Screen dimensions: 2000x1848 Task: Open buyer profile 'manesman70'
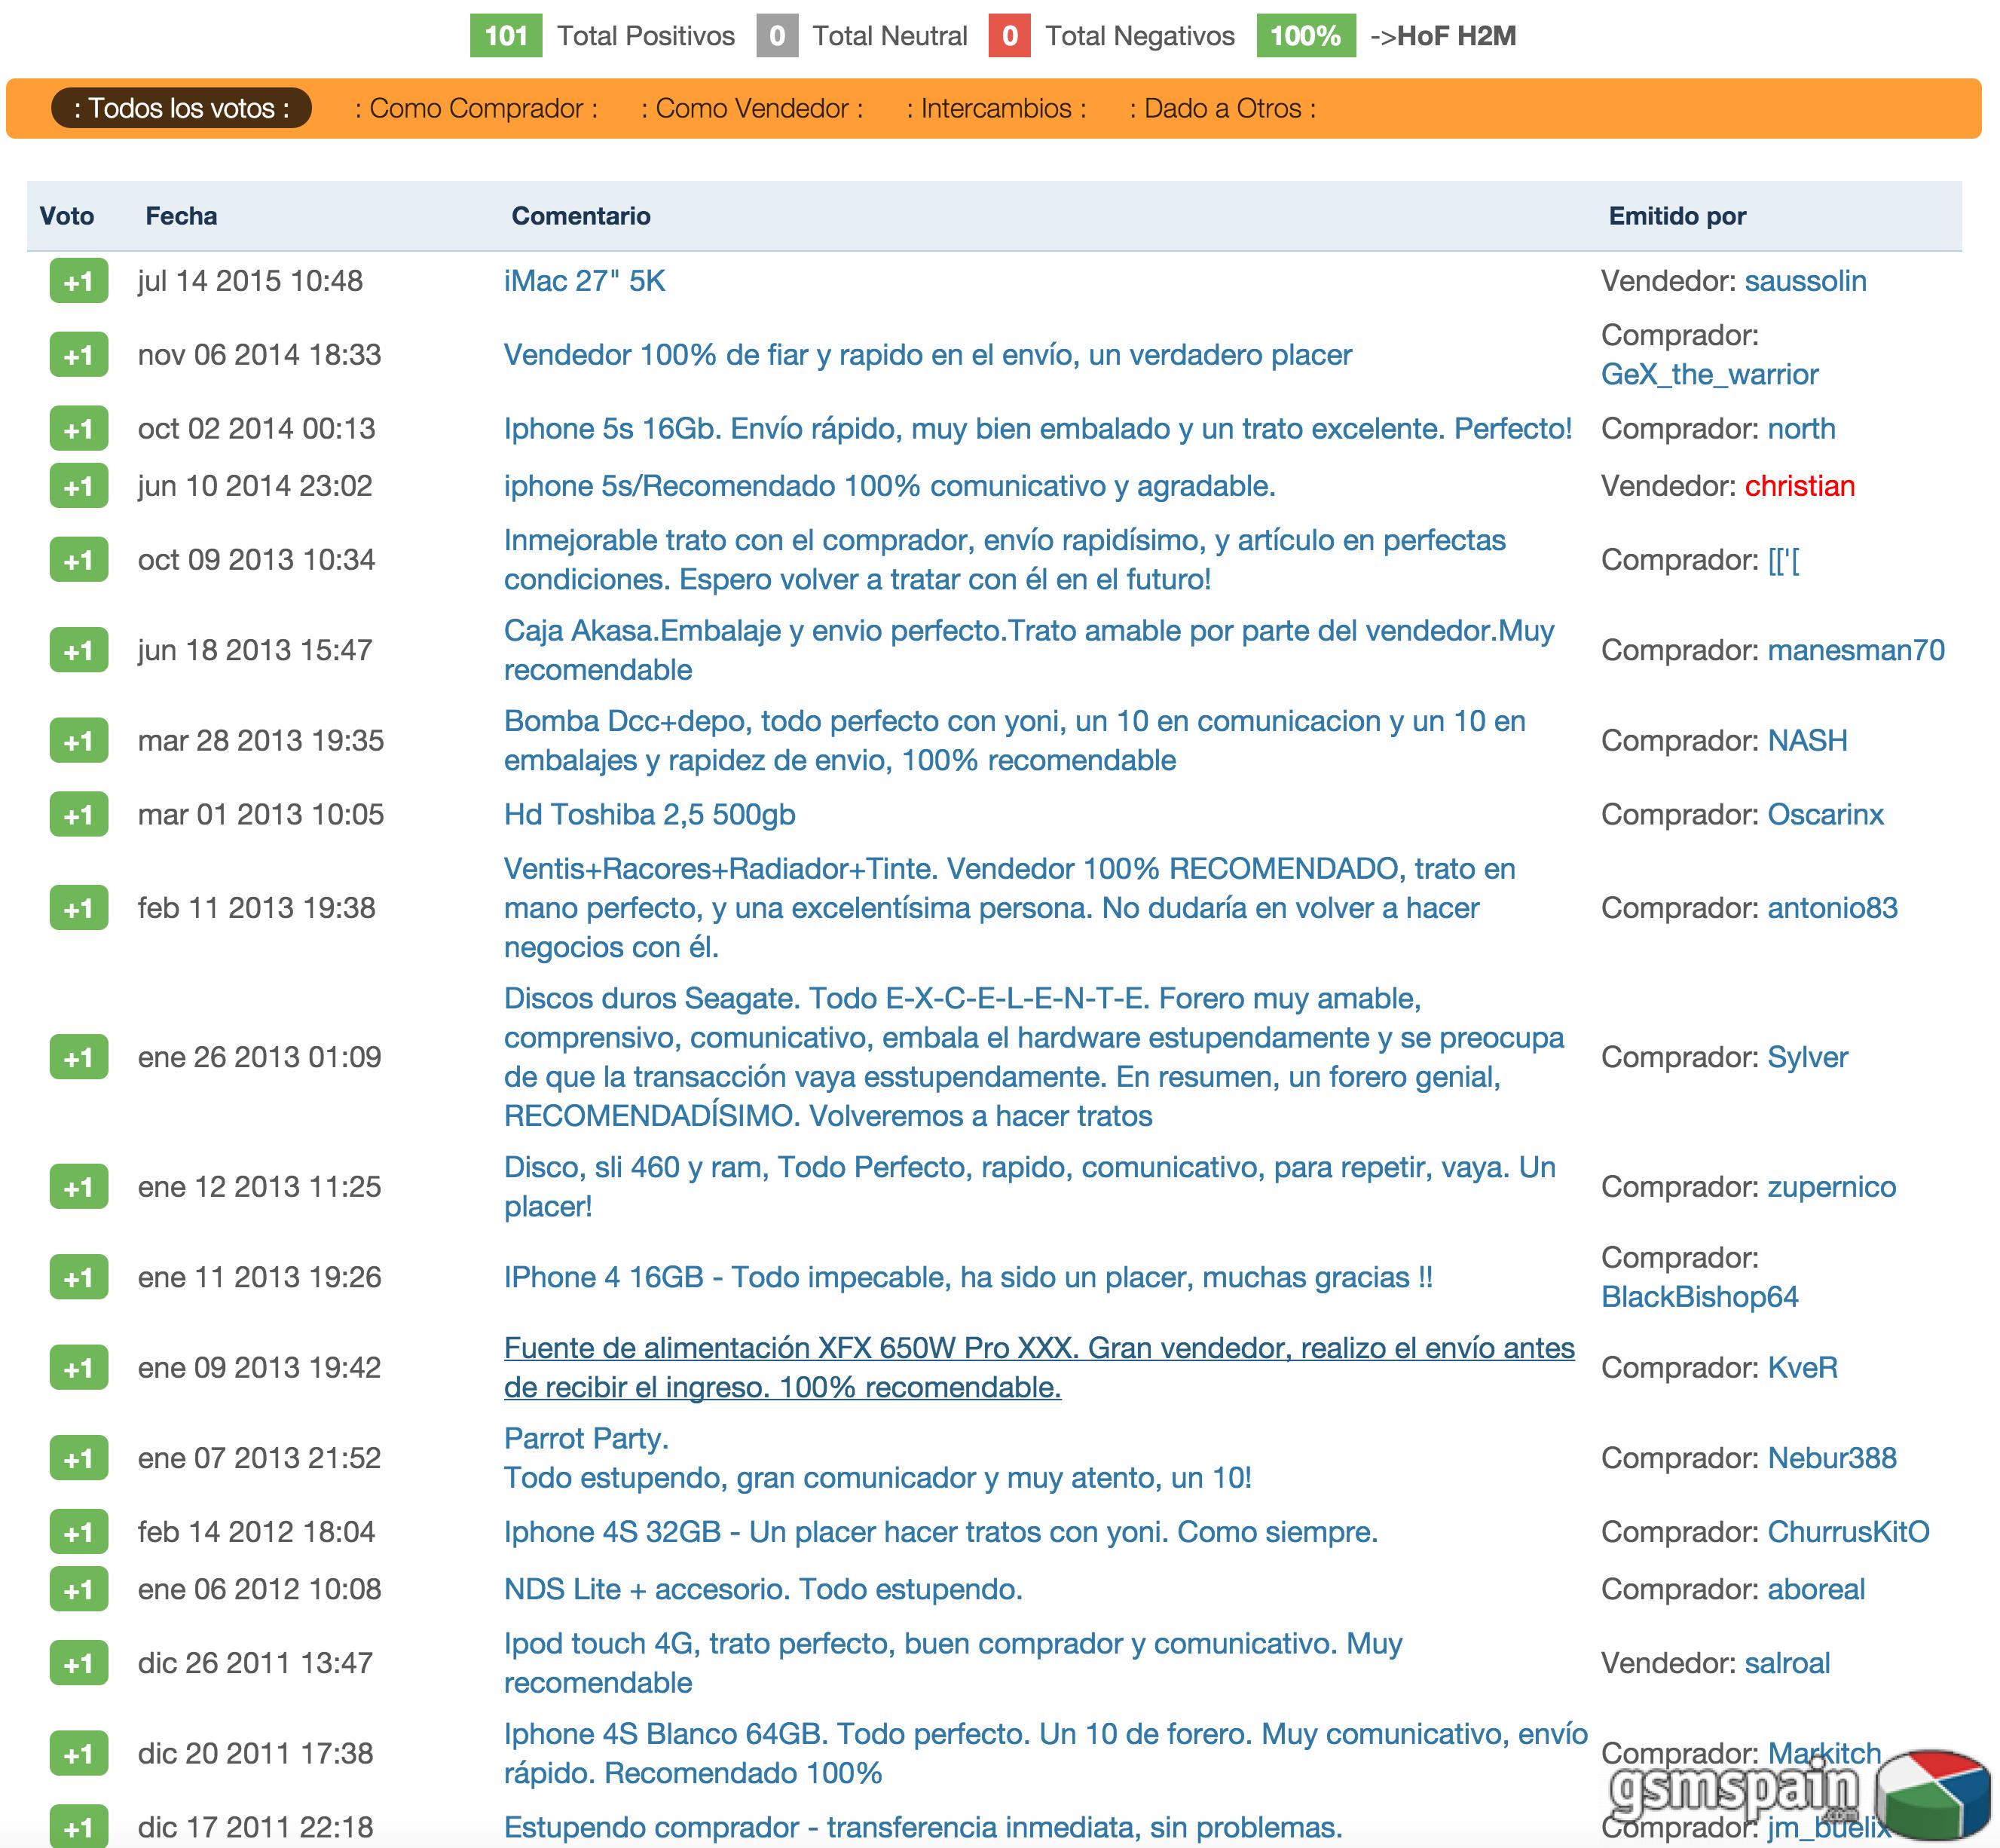coord(1856,650)
